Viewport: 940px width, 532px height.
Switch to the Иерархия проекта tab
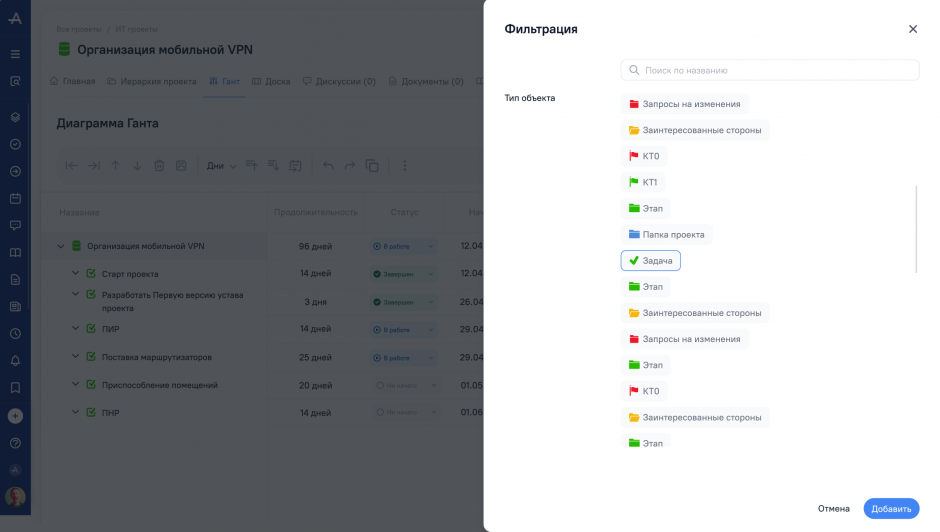pos(152,82)
